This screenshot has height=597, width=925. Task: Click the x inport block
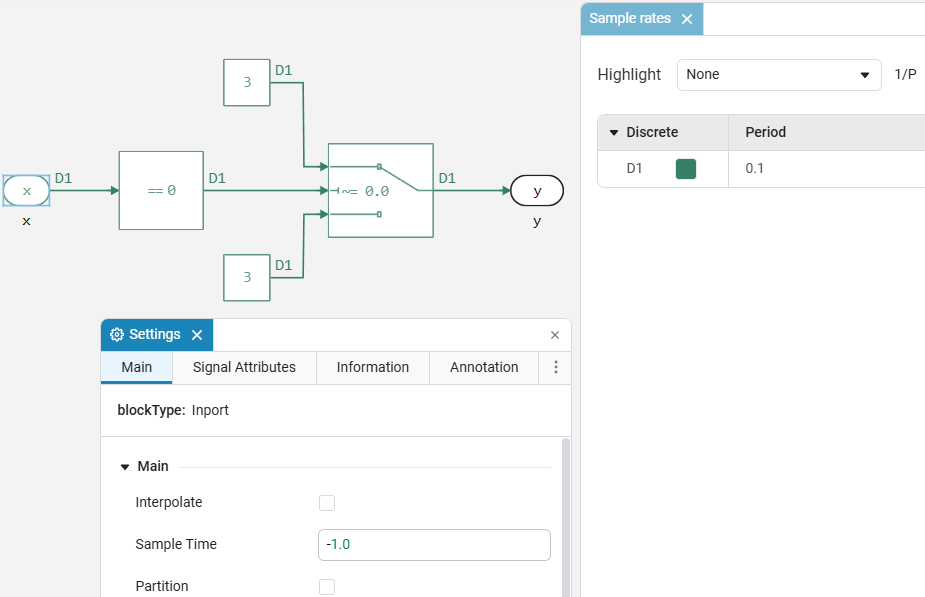coord(26,190)
